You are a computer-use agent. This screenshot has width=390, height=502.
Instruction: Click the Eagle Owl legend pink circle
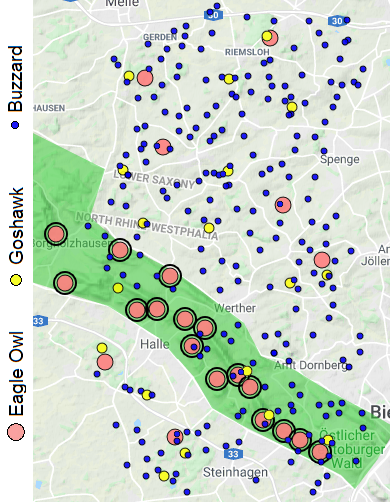(16, 432)
